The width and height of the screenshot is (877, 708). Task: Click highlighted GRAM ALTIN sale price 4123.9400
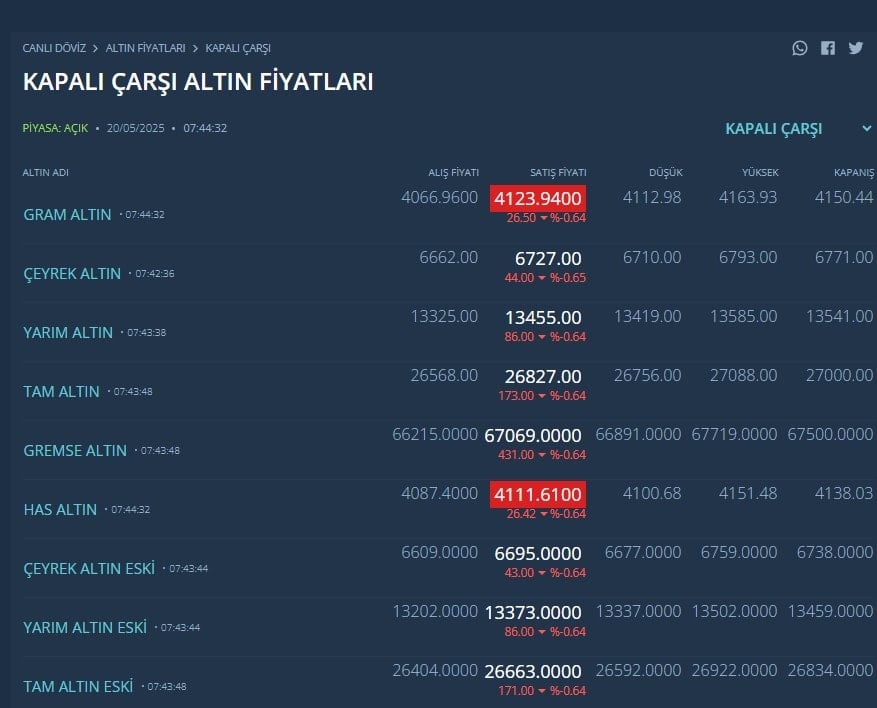pyautogui.click(x=537, y=199)
